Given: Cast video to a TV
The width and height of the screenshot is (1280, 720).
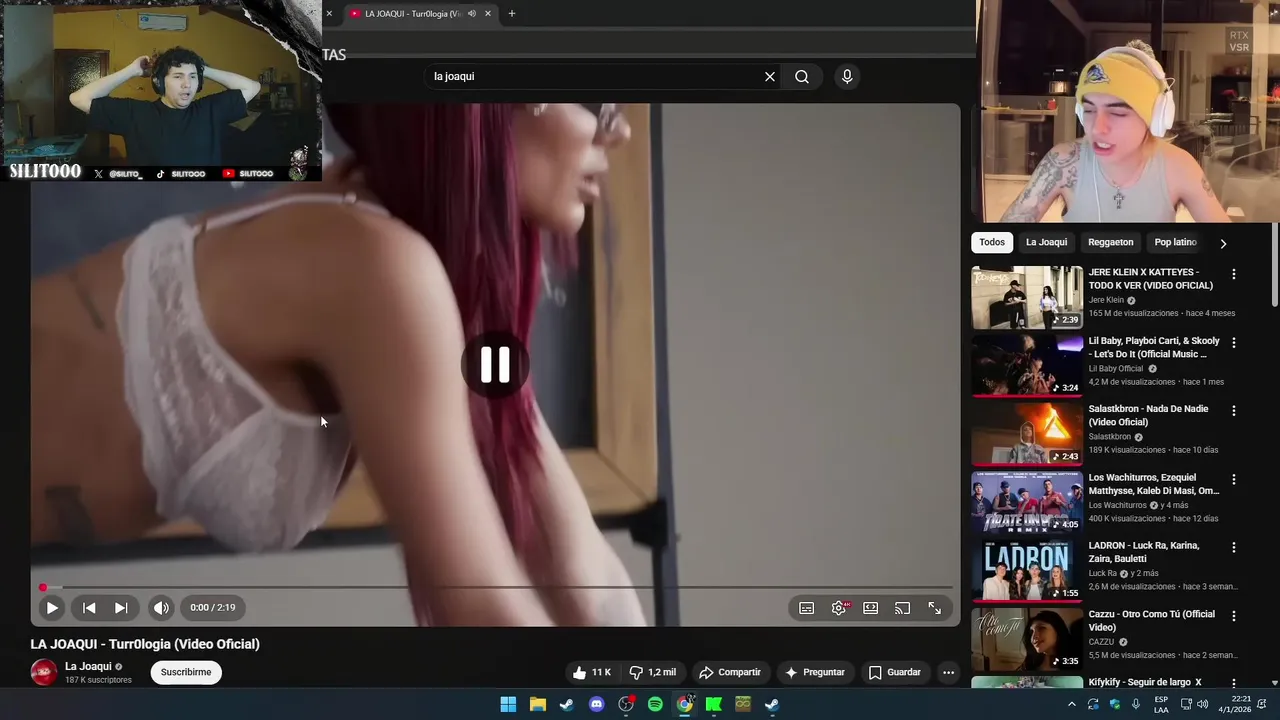Looking at the screenshot, I should pyautogui.click(x=902, y=608).
